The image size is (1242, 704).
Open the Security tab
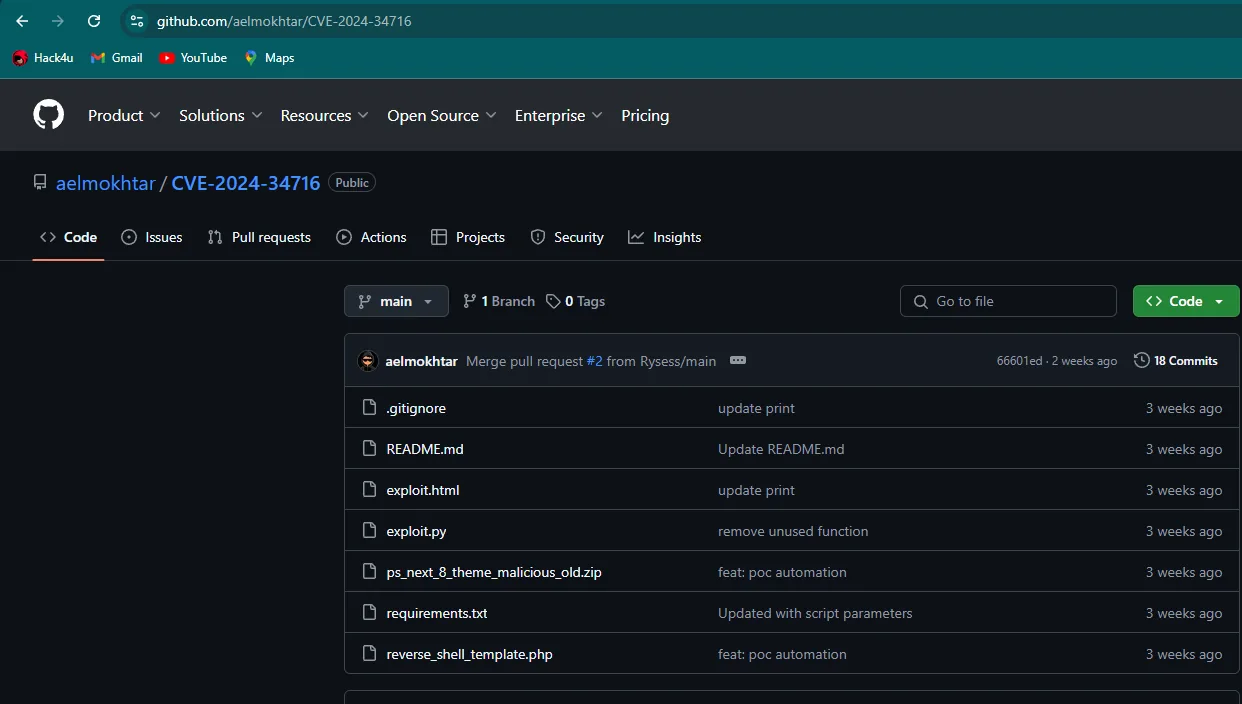click(567, 237)
